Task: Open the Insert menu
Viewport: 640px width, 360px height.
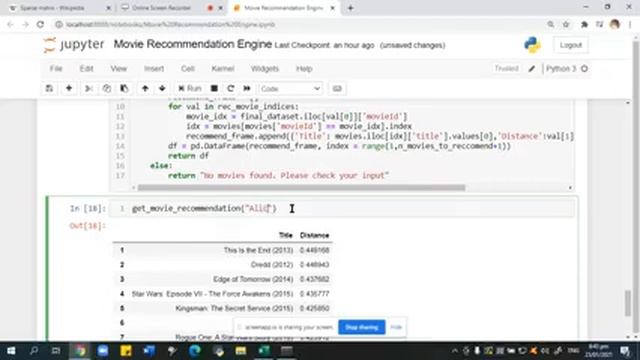Action: pyautogui.click(x=154, y=69)
